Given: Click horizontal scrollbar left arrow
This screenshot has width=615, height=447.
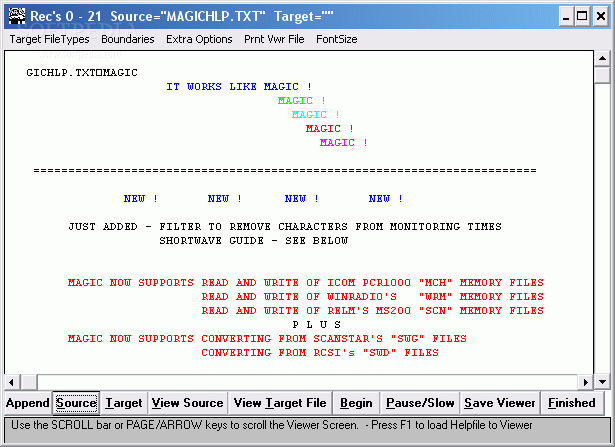Looking at the screenshot, I should (12, 382).
